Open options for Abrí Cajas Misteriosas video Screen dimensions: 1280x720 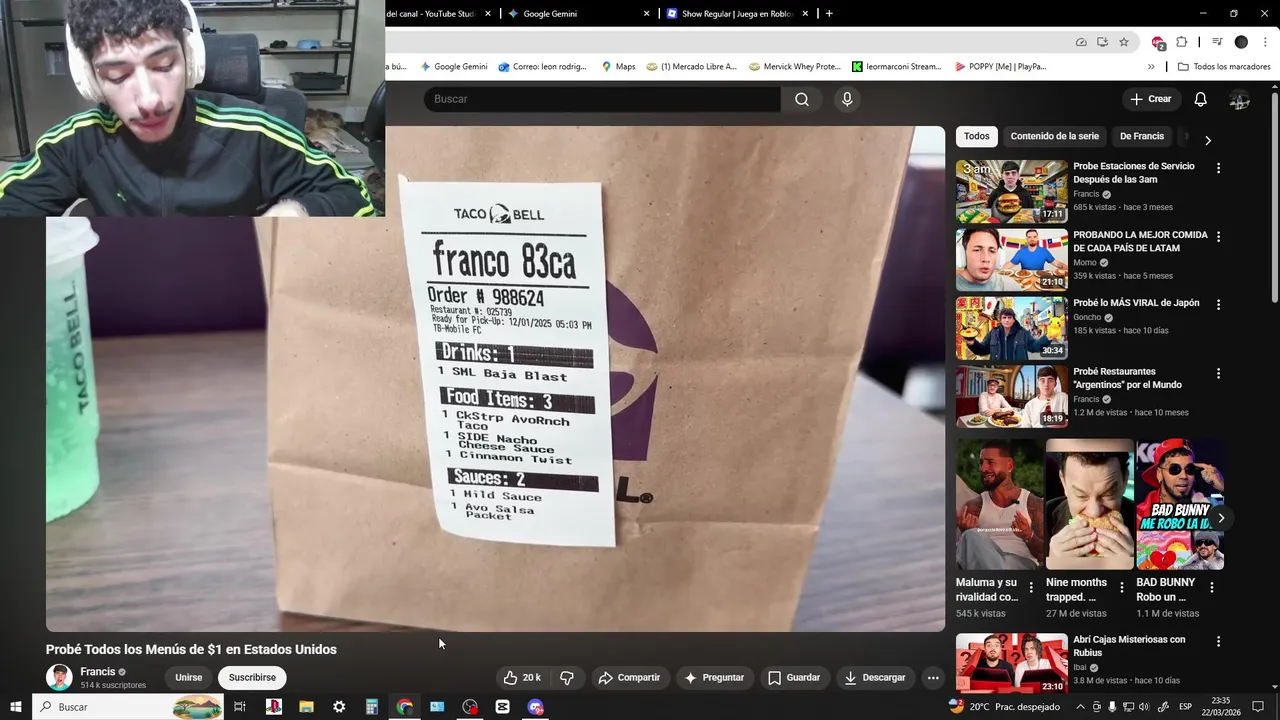coord(1218,642)
